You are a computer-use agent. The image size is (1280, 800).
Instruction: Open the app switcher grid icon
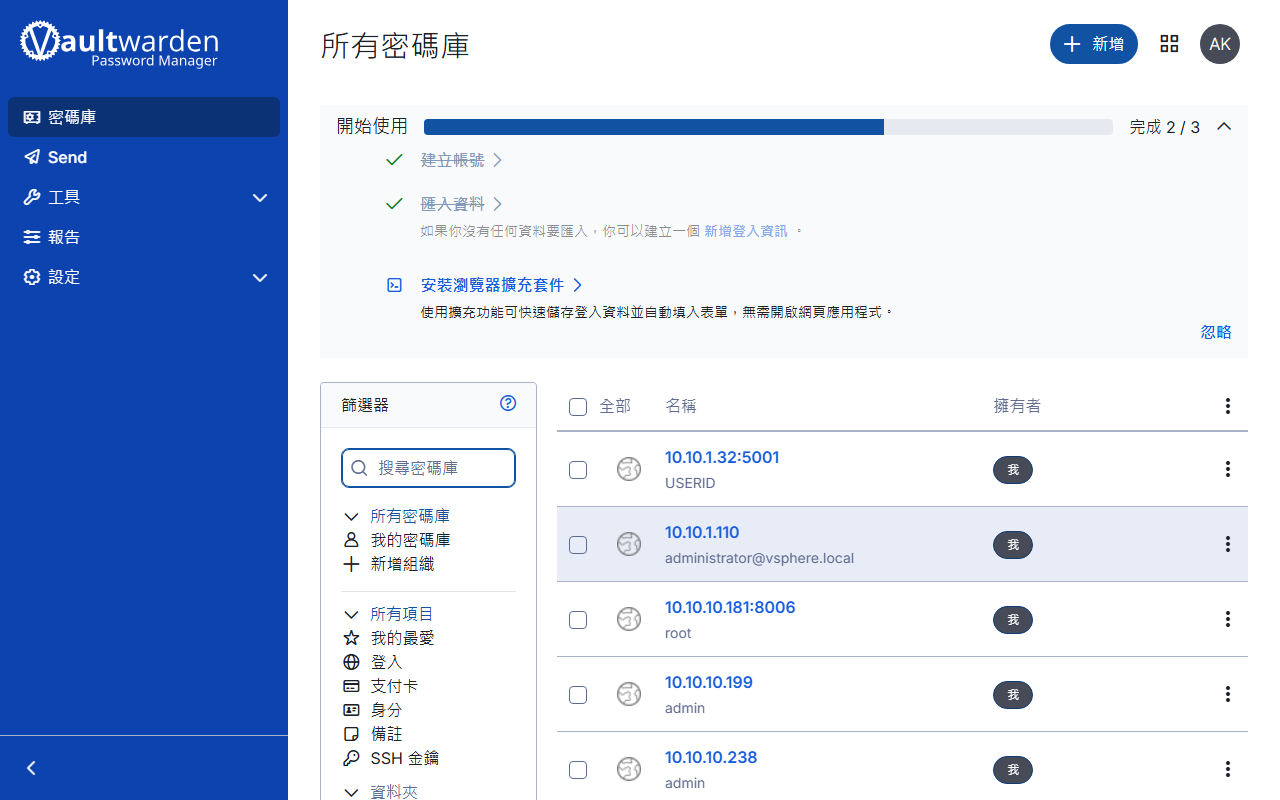pyautogui.click(x=1169, y=44)
